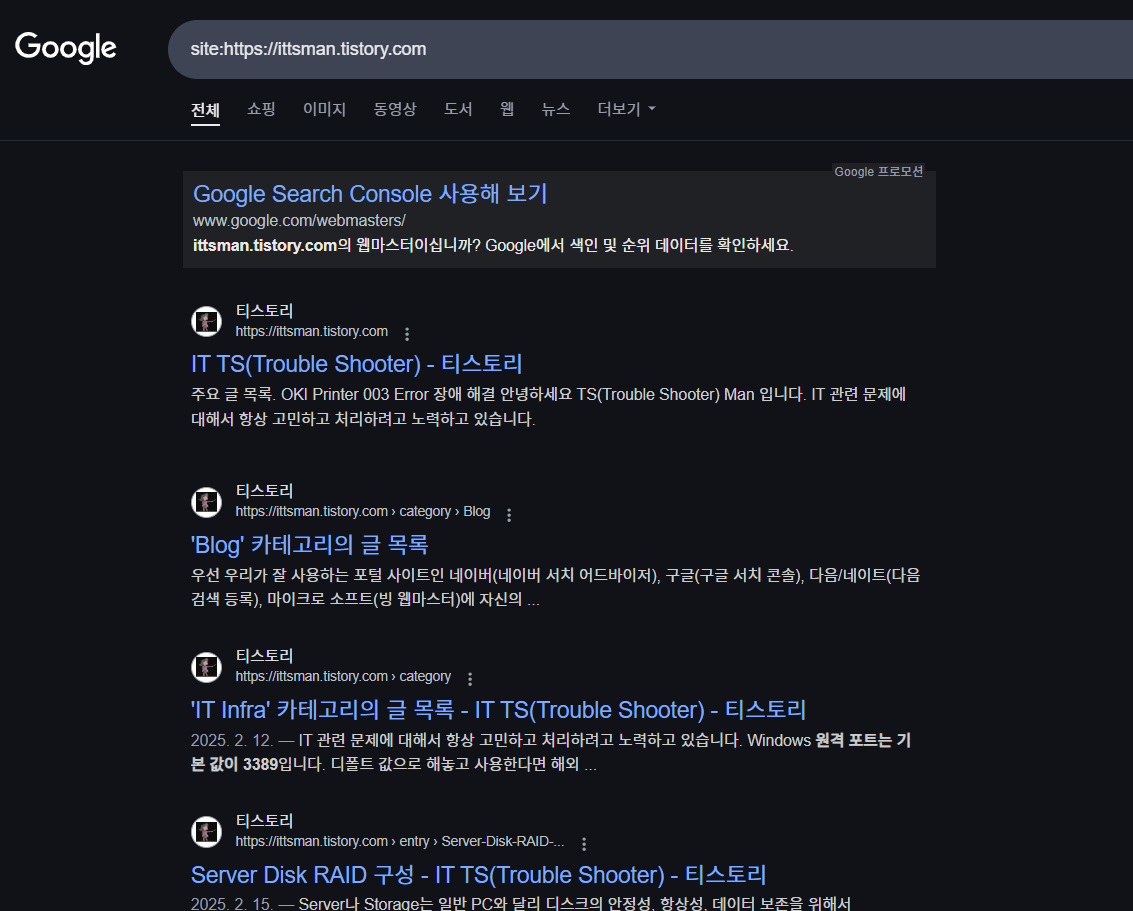
Task: Click the www.google.com/webmasters/ URL text
Action: pos(299,220)
